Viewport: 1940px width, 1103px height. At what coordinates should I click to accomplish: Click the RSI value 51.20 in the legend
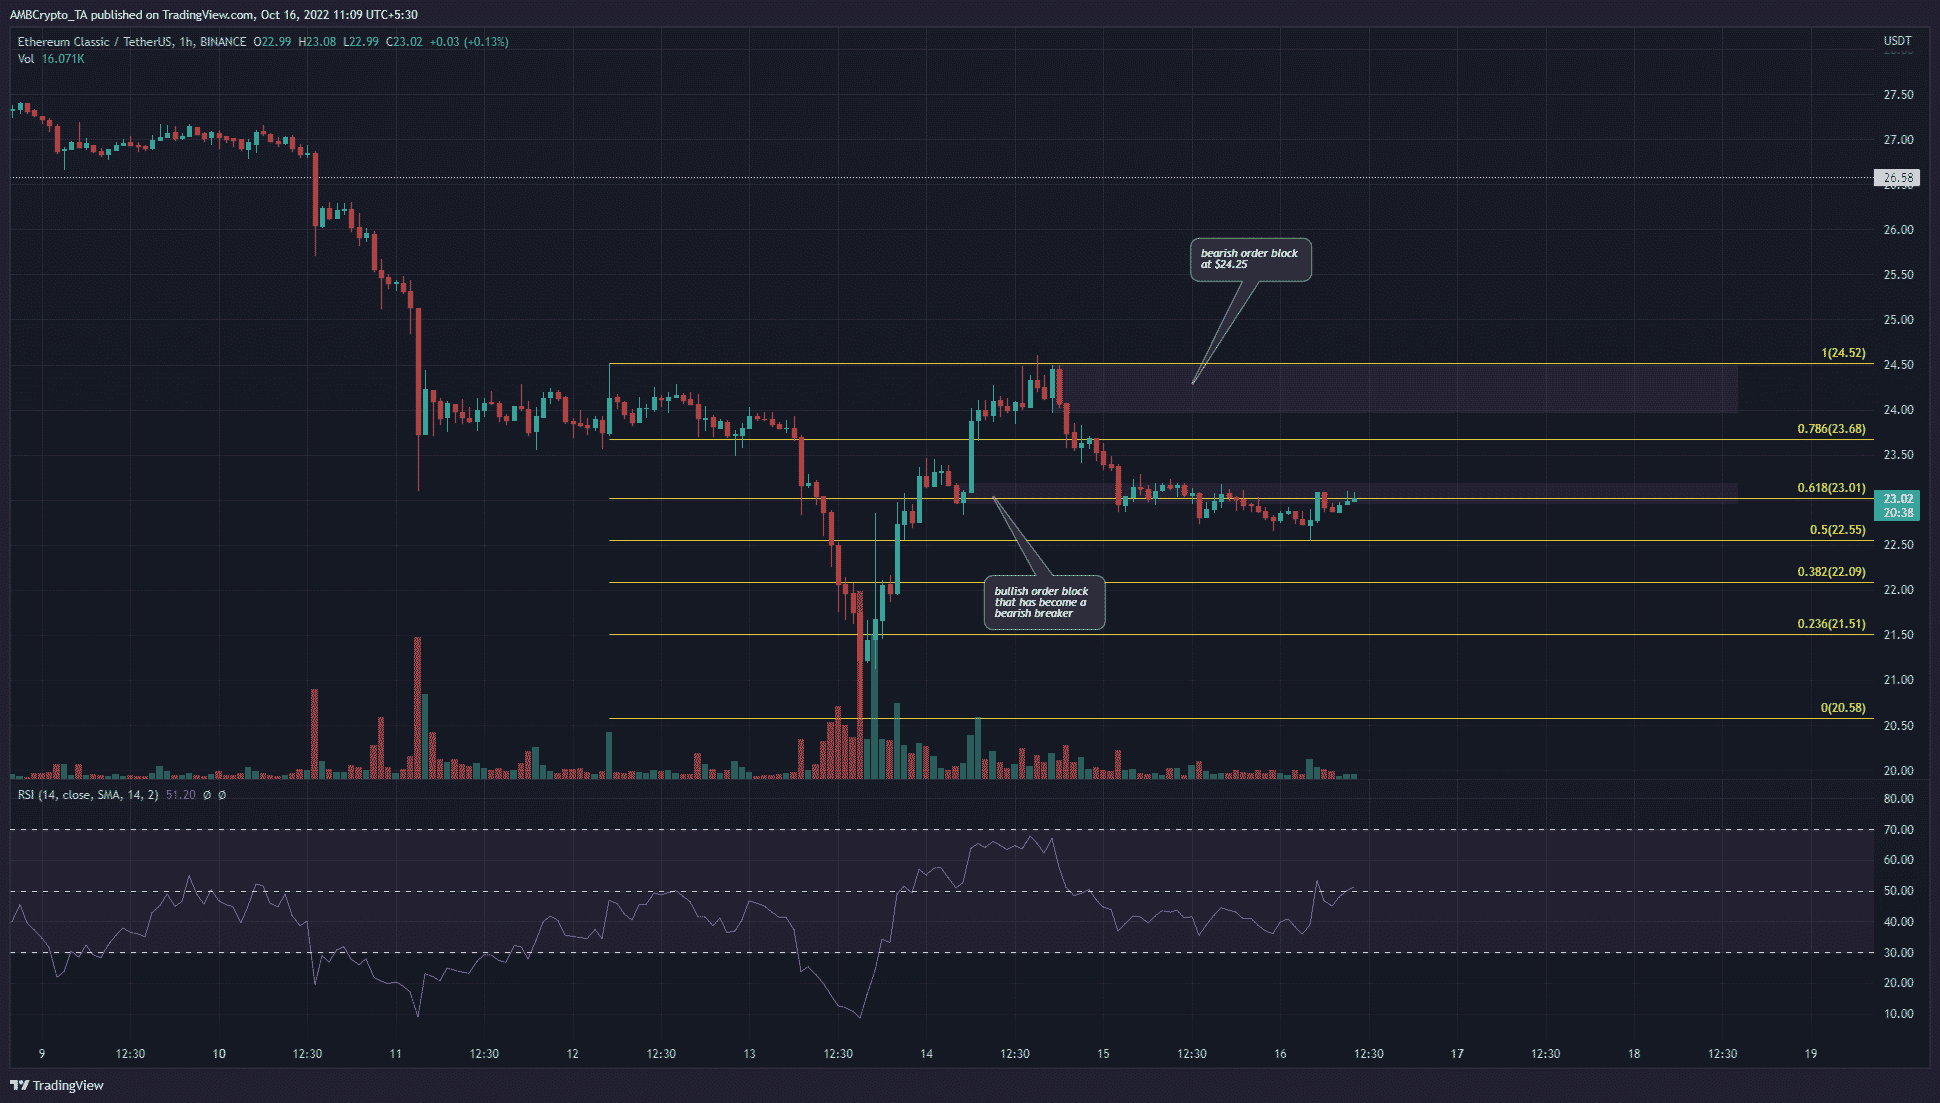[180, 795]
